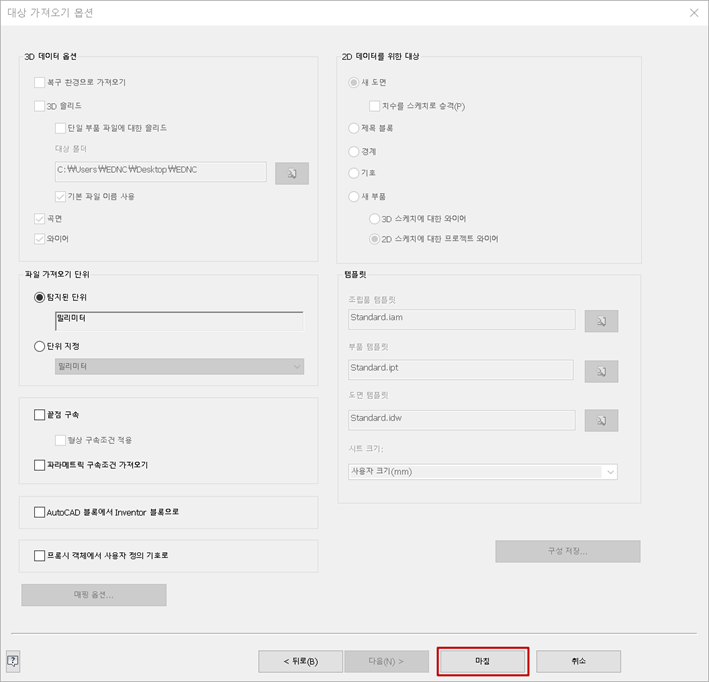The height and width of the screenshot is (682, 709).
Task: Enable the 끝점 구속 checkbox
Action: coord(39,415)
